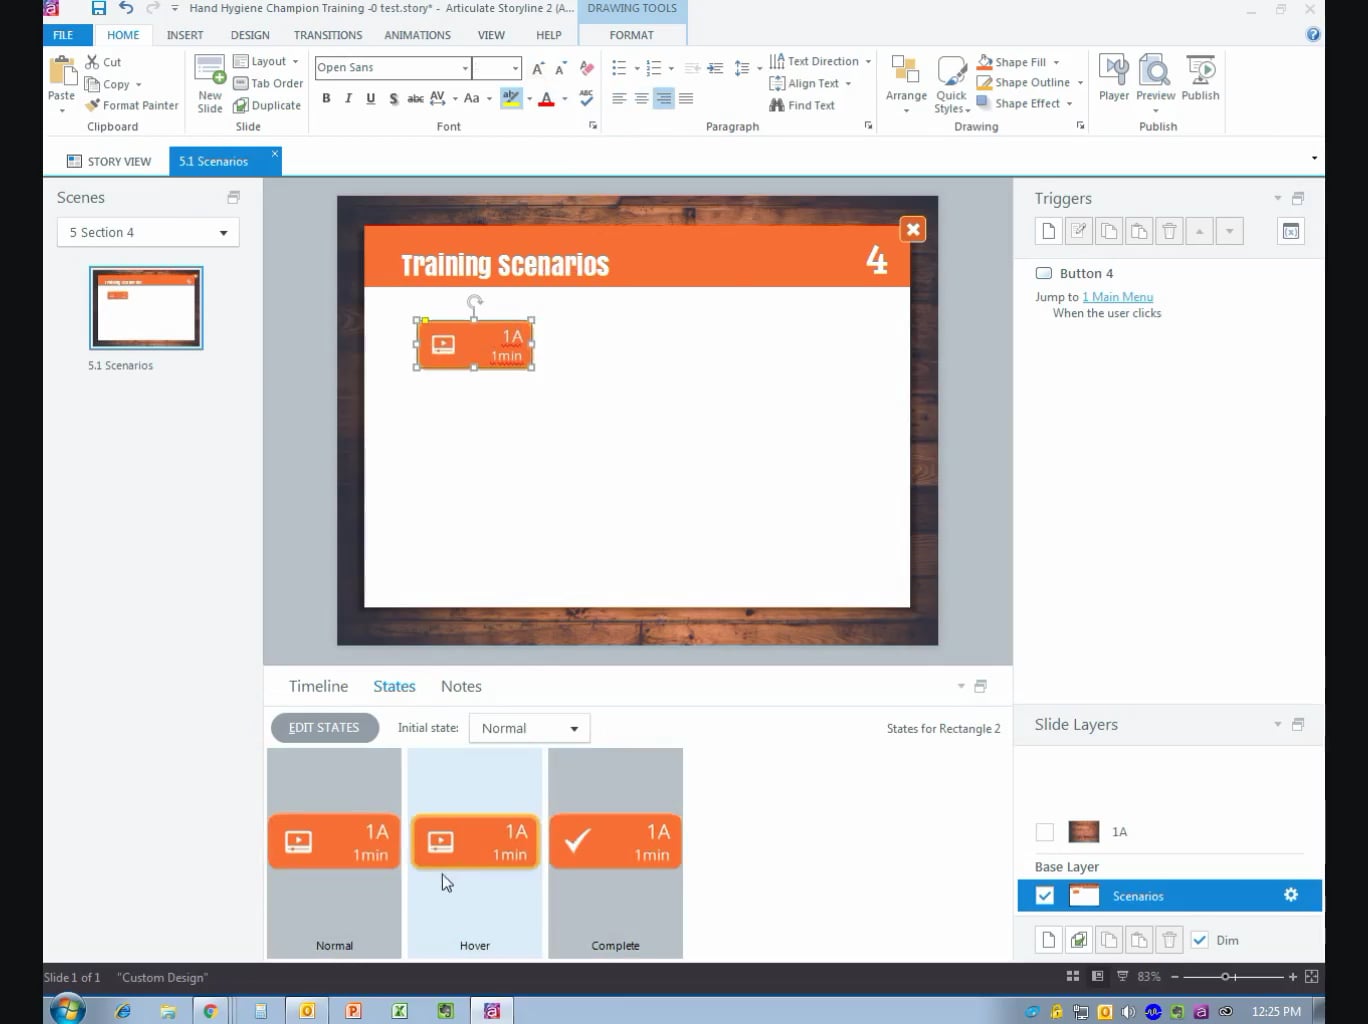Screen dimensions: 1368x1024
Task: Apply strikethrough formatting
Action: [x=415, y=98]
